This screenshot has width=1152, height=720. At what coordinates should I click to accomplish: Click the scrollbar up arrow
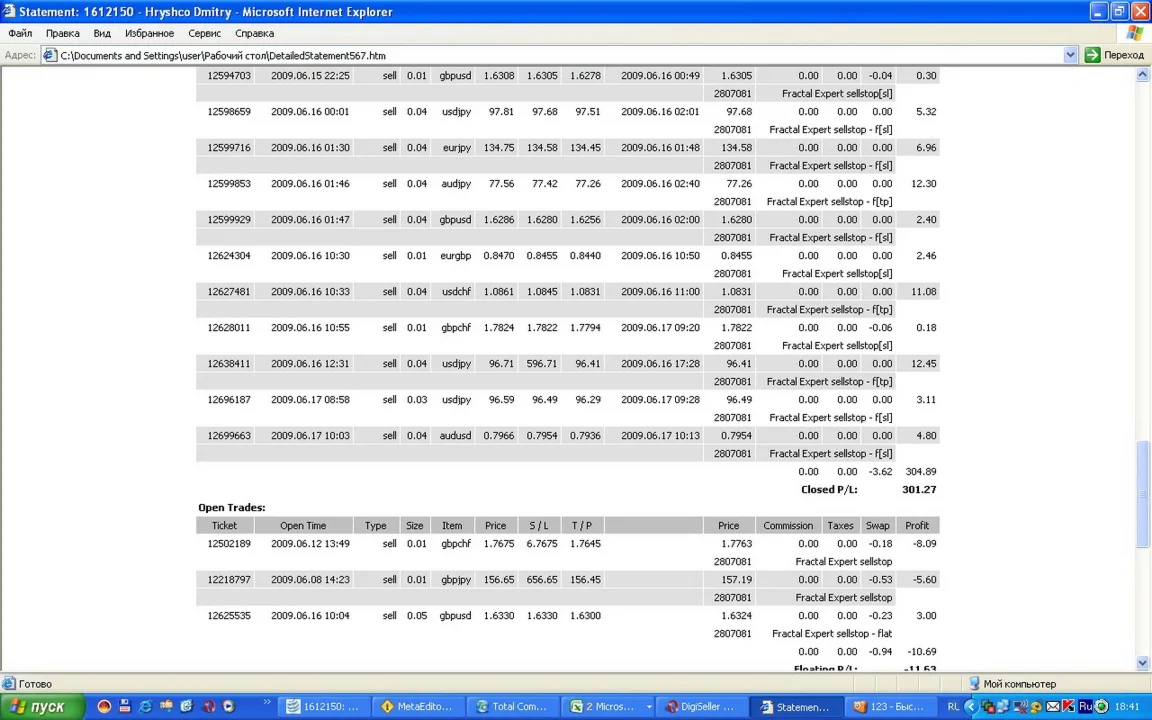1142,74
